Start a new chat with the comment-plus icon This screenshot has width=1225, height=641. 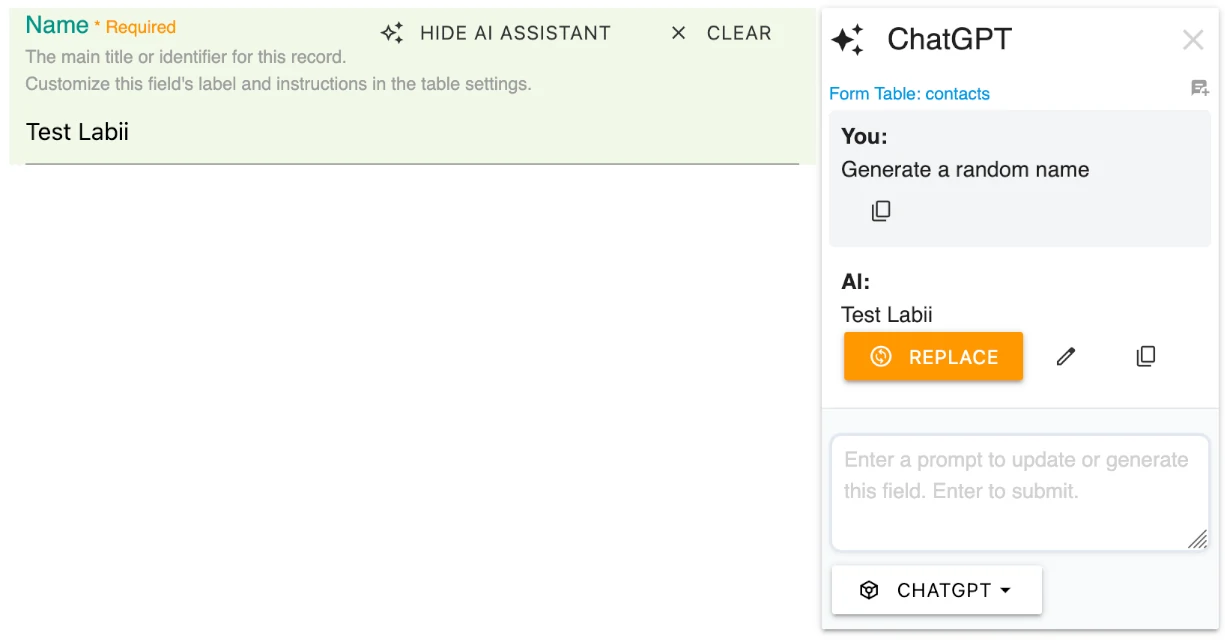coord(1199,88)
